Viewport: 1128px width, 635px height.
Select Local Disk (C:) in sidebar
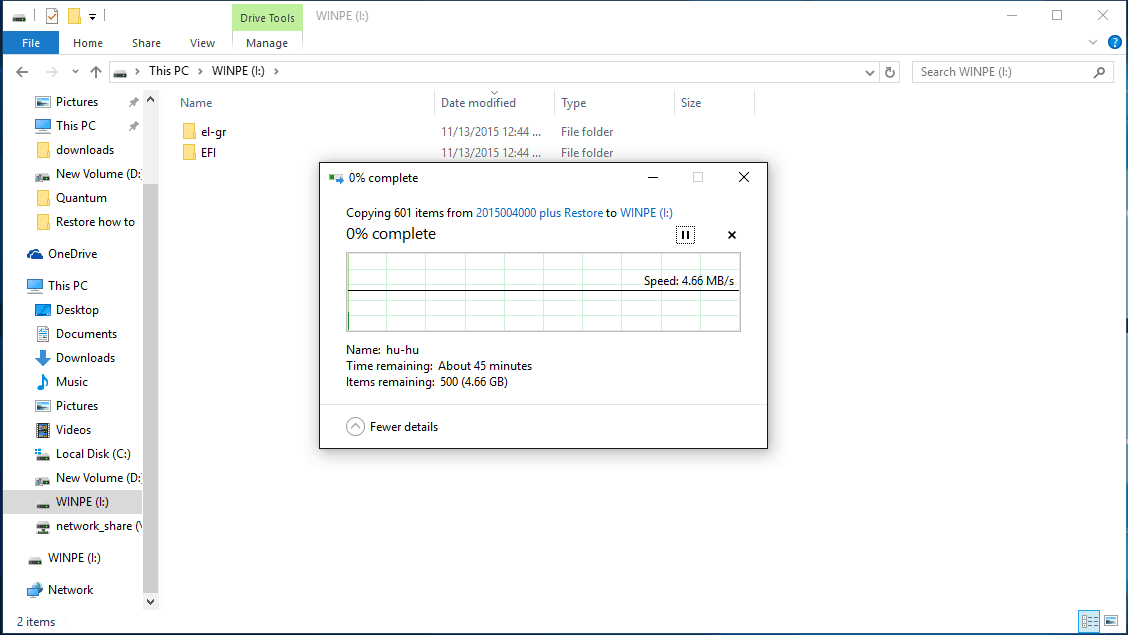coord(93,454)
